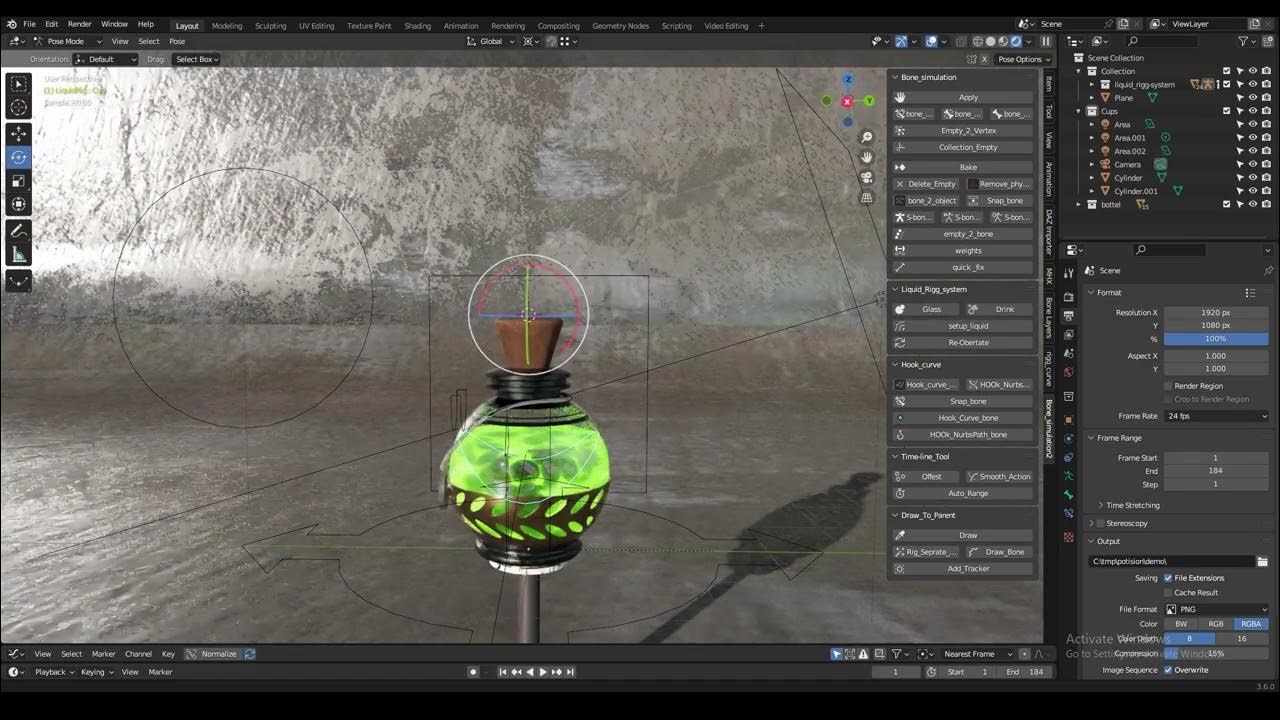Enable the Cache Result checkbox
The width and height of the screenshot is (1280, 720).
pyautogui.click(x=1168, y=593)
